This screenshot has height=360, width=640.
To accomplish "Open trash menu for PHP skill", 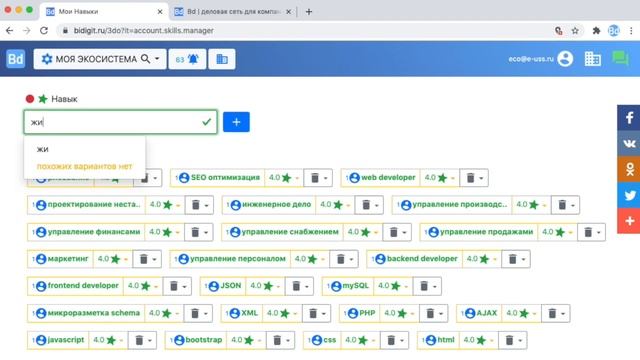I will click(x=434, y=313).
